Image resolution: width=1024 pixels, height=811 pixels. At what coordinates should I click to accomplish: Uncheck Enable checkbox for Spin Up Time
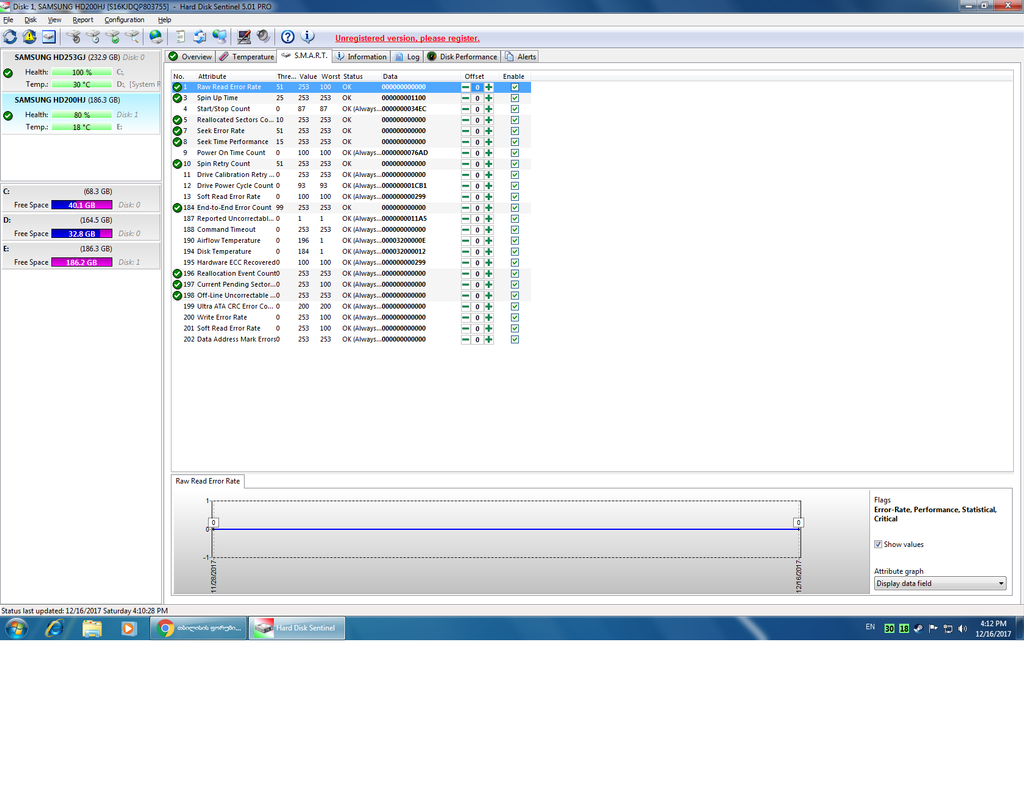click(x=515, y=98)
